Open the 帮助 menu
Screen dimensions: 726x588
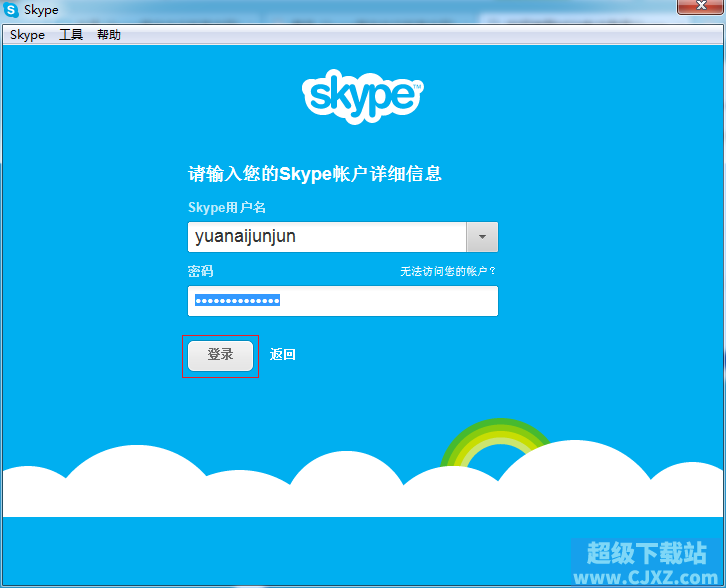[109, 35]
